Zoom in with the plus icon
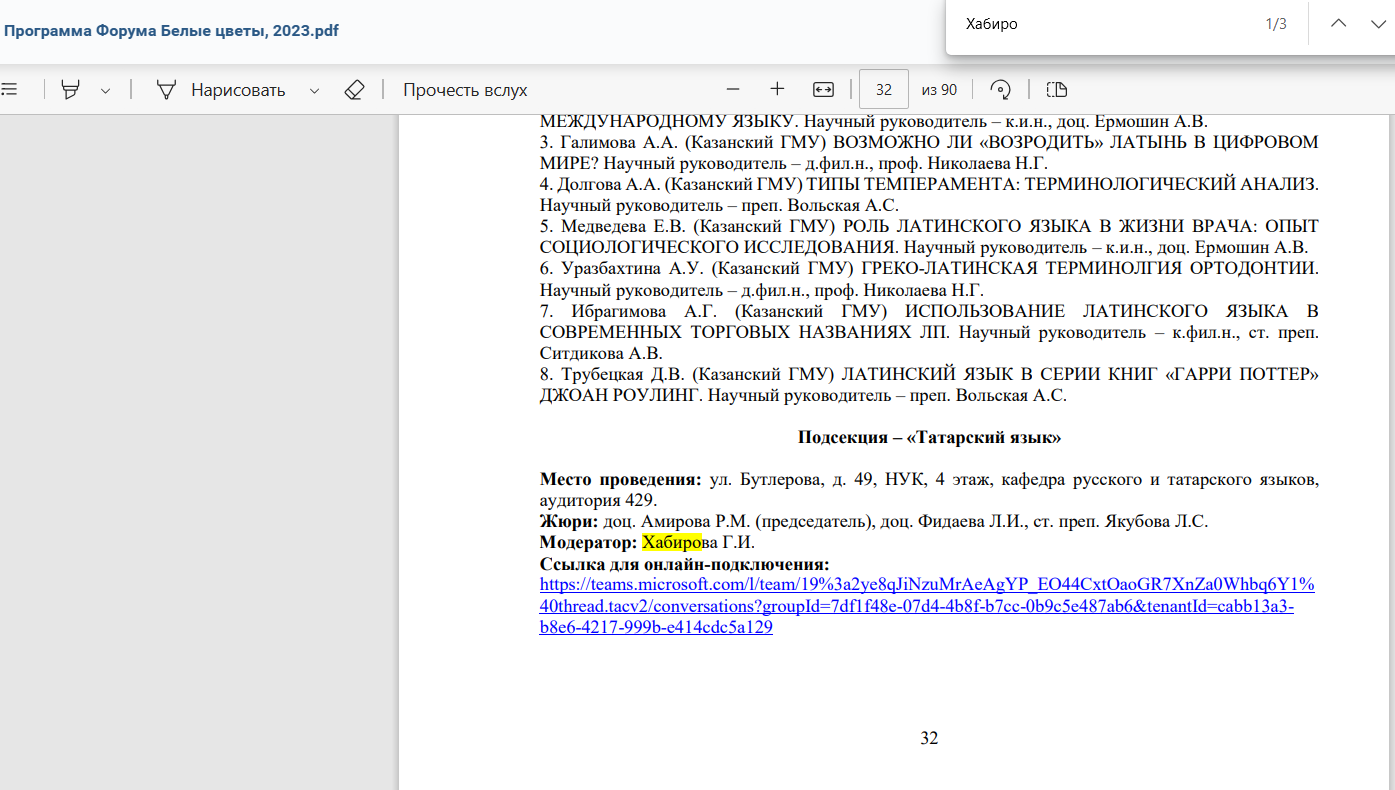 tap(777, 89)
